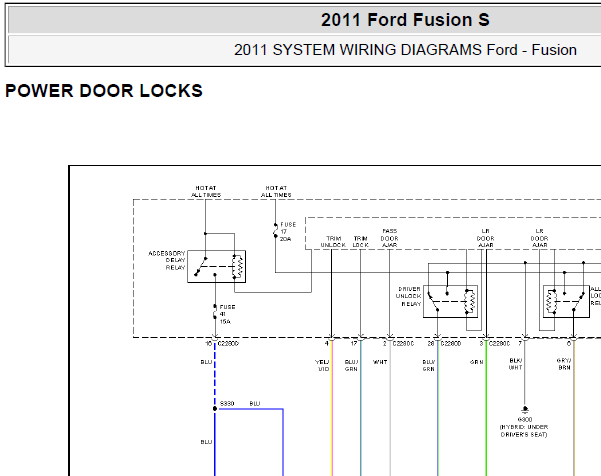Click the BLU/GRN label at pin 28
Viewport: 601px width, 476px height.
tap(429, 365)
